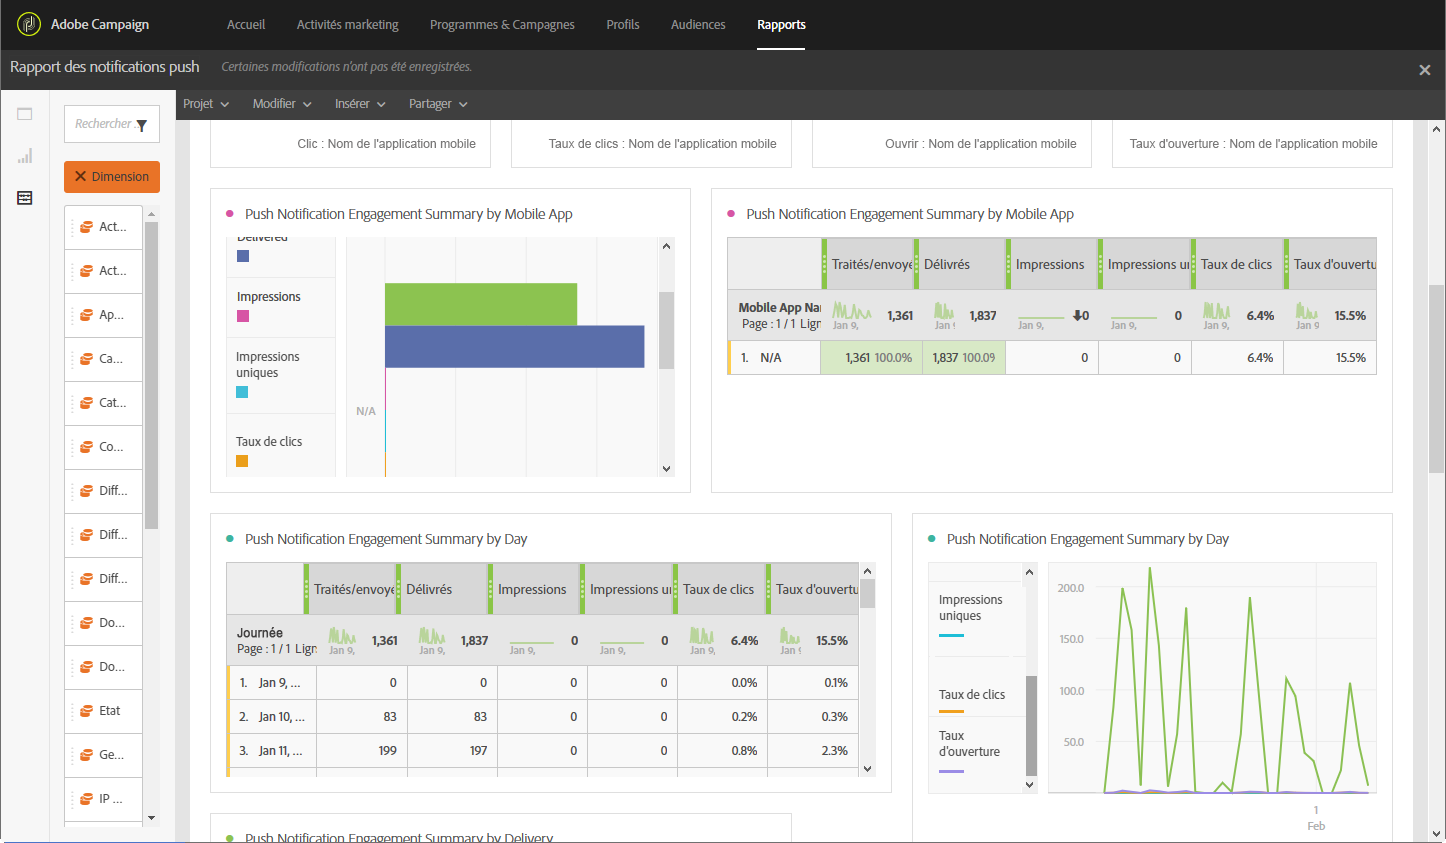The image size is (1446, 843).
Task: Sort by Traités/envoyé column in Day table
Action: point(352,589)
